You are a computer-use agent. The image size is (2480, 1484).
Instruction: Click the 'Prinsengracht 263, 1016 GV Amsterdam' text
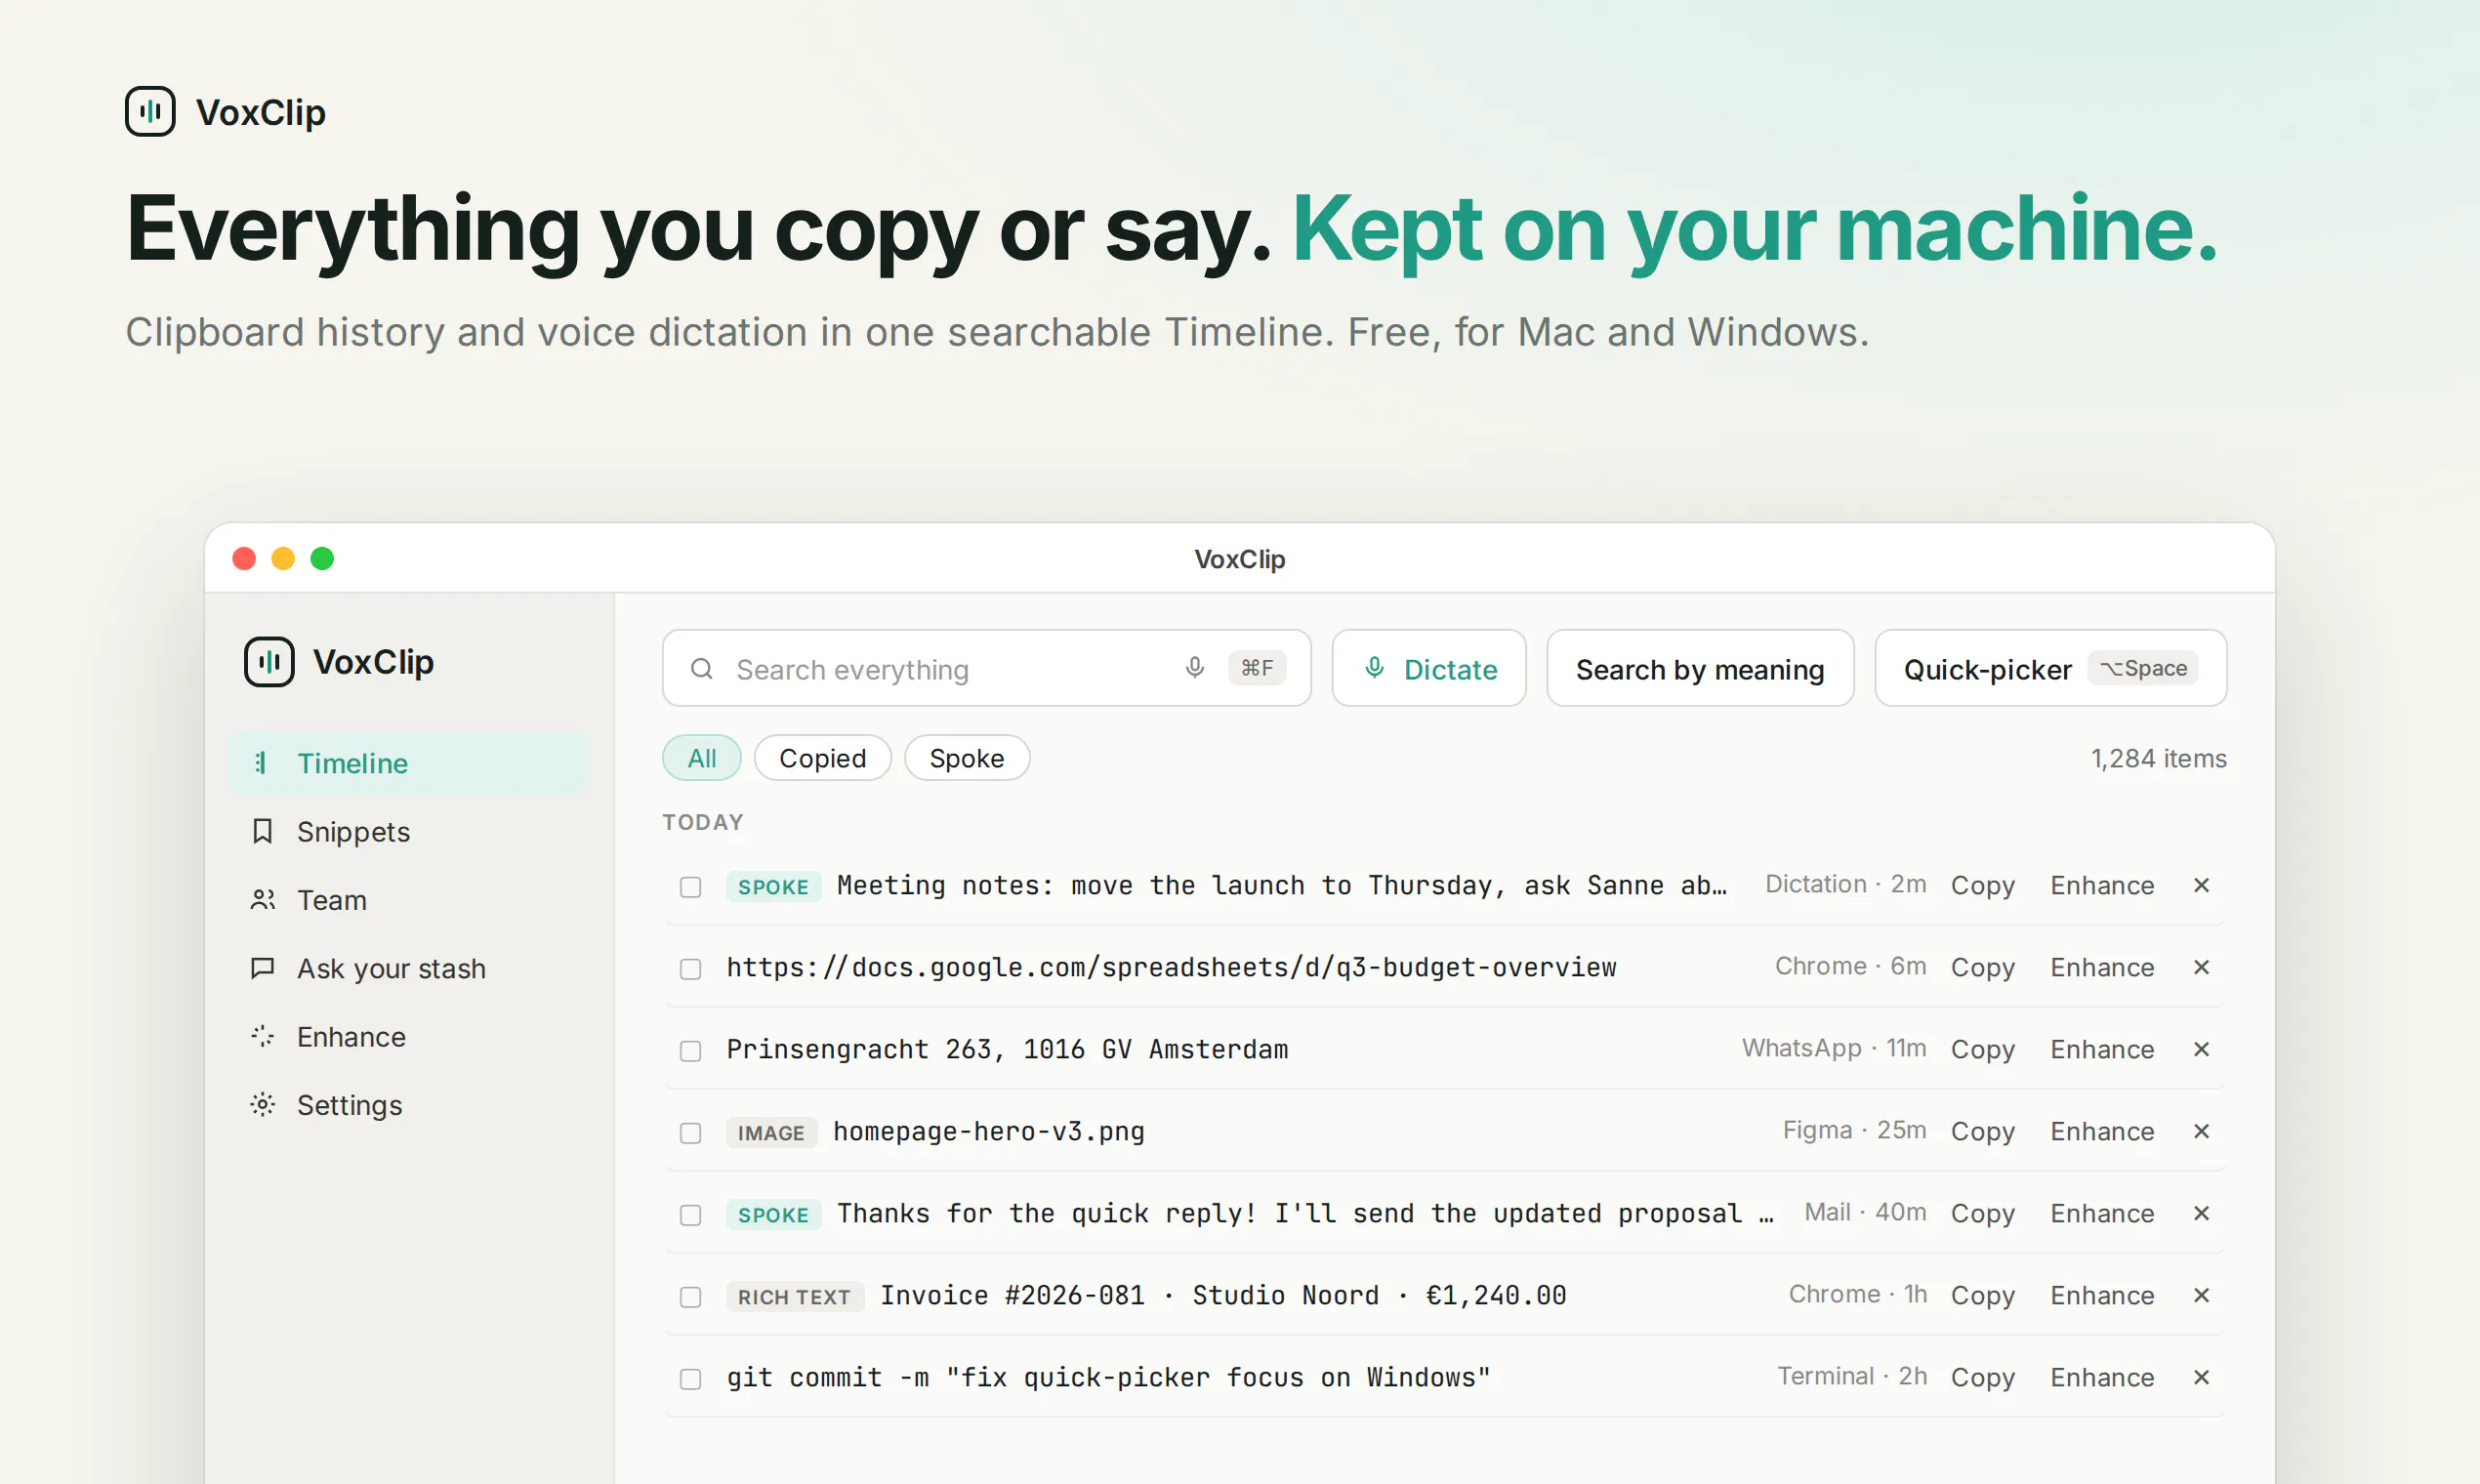1007,1049
